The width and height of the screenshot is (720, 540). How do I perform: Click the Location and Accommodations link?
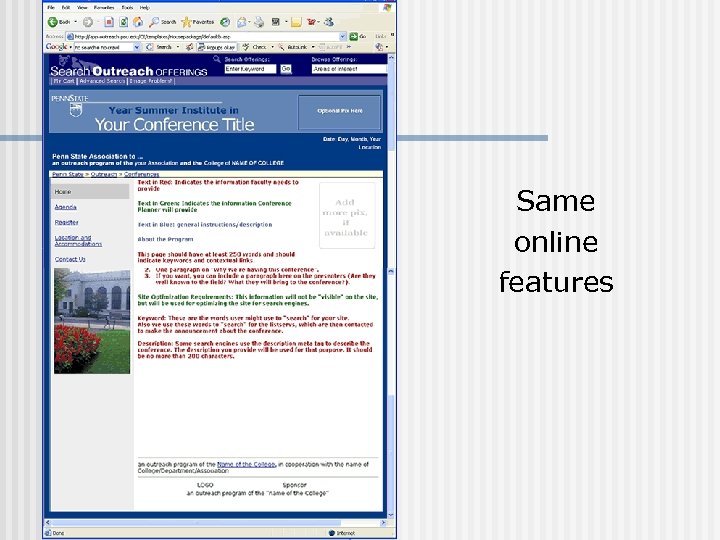pyautogui.click(x=78, y=241)
